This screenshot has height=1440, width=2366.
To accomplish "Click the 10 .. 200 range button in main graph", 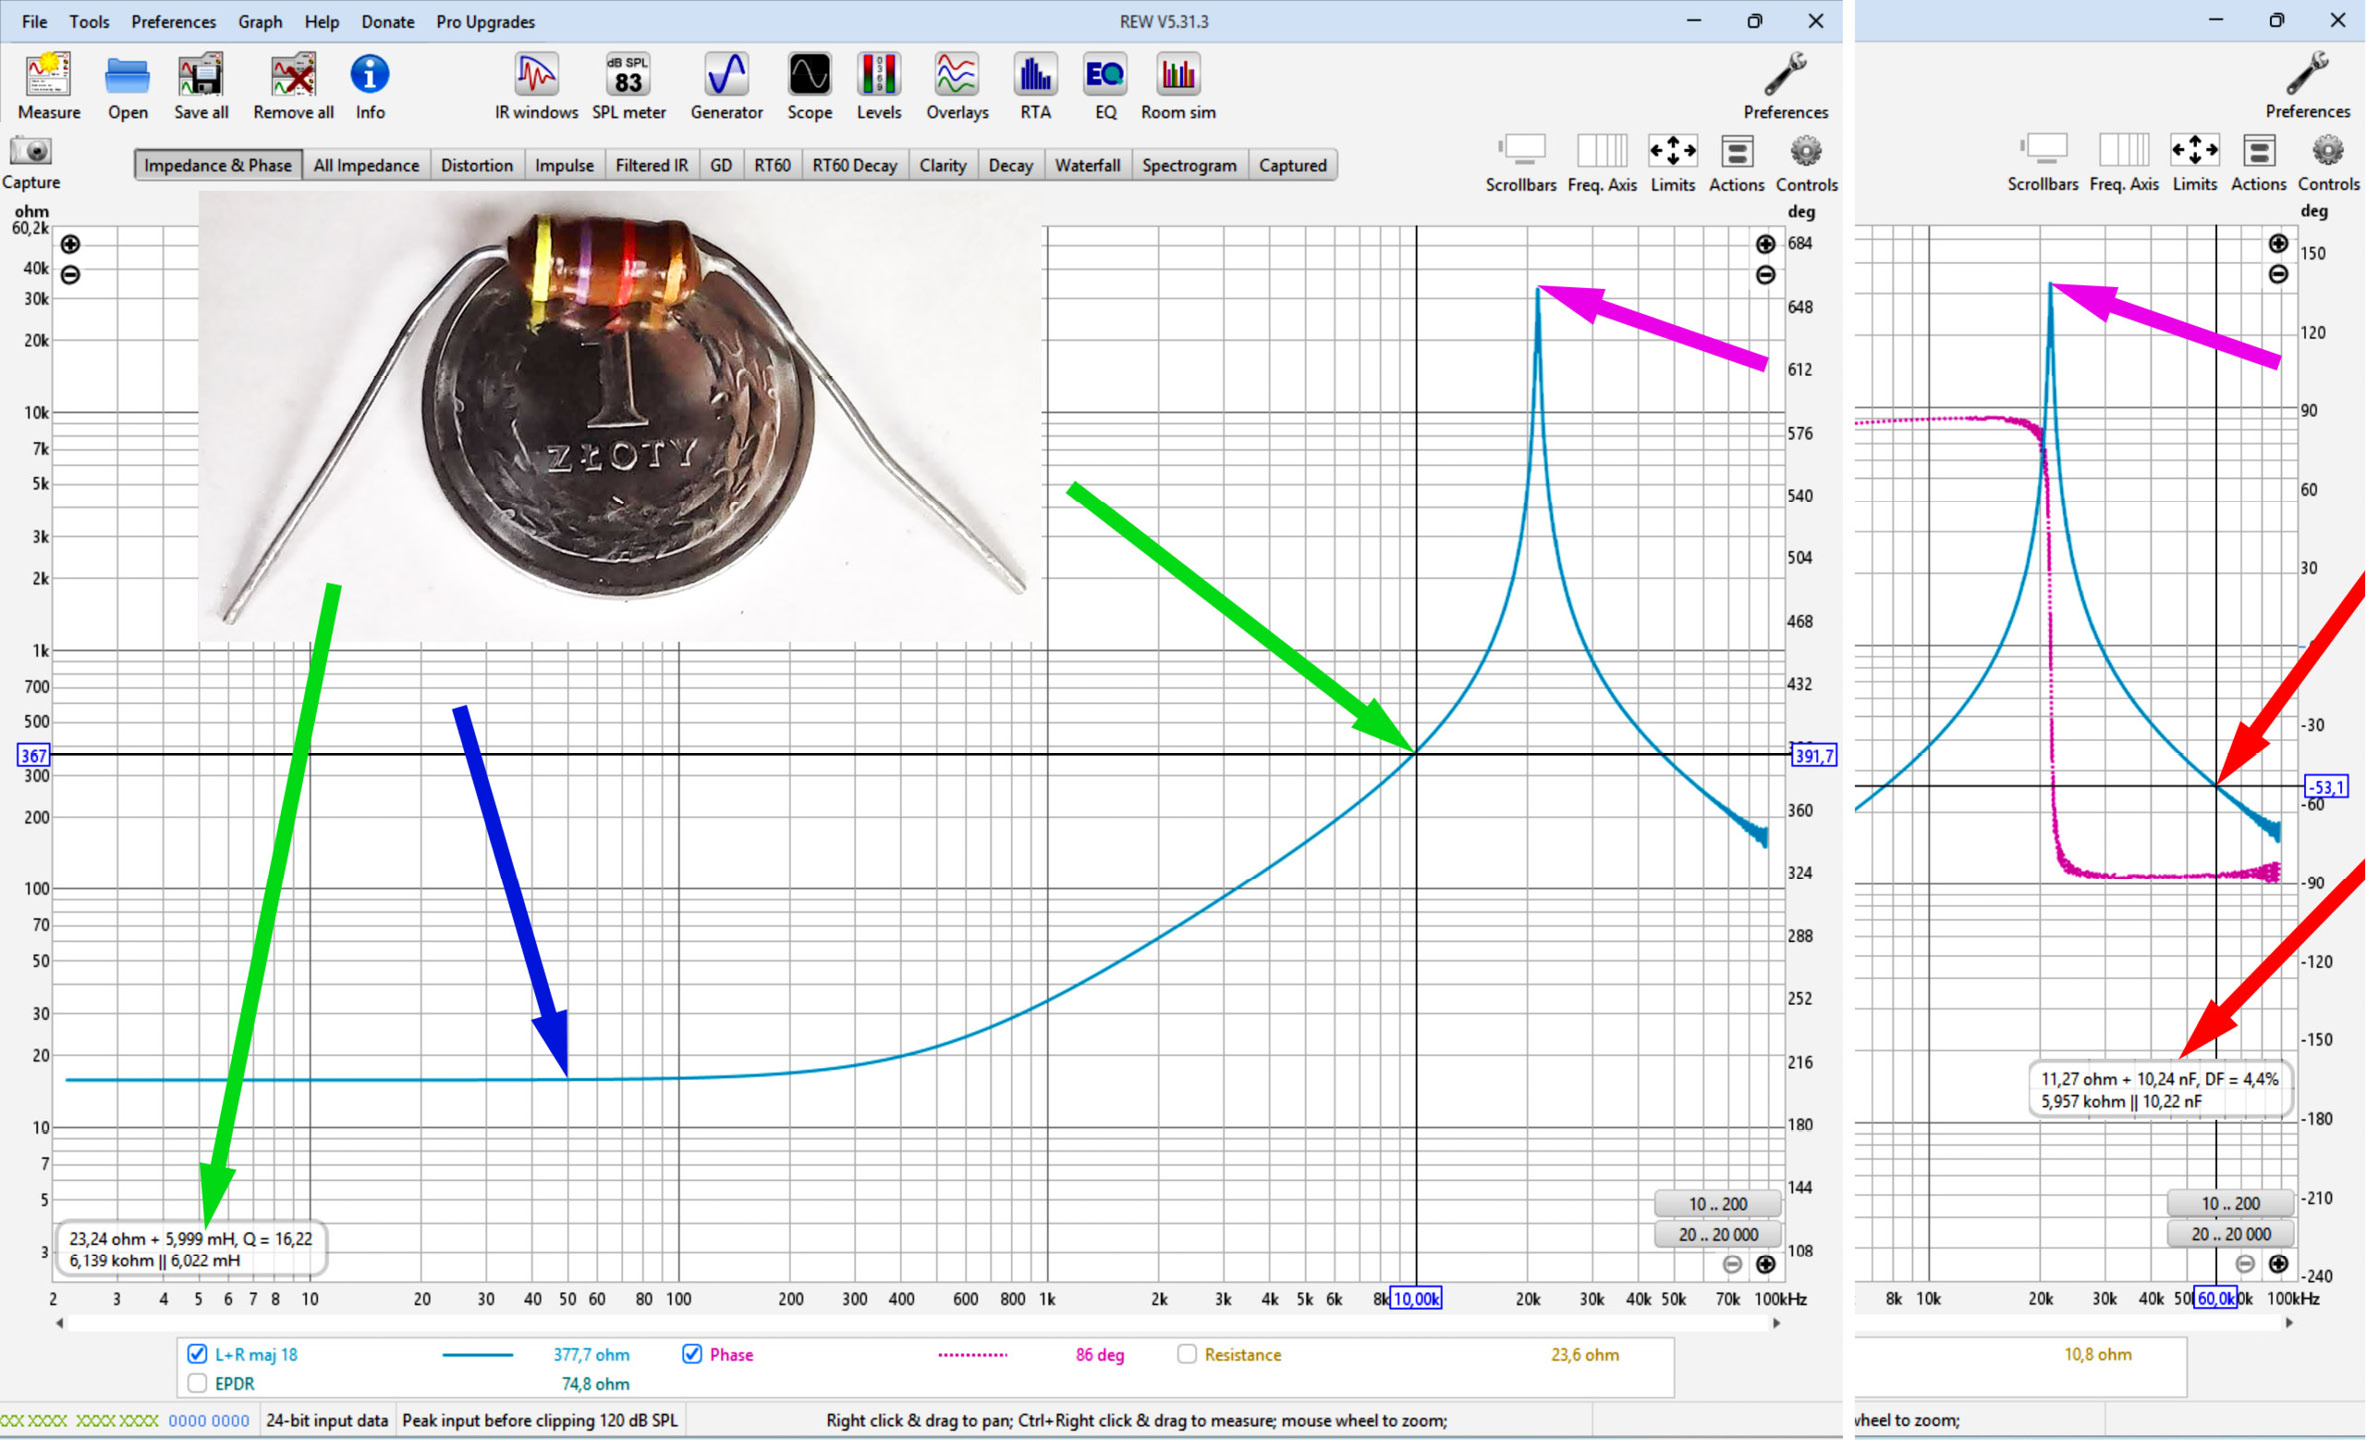I will 1717,1203.
